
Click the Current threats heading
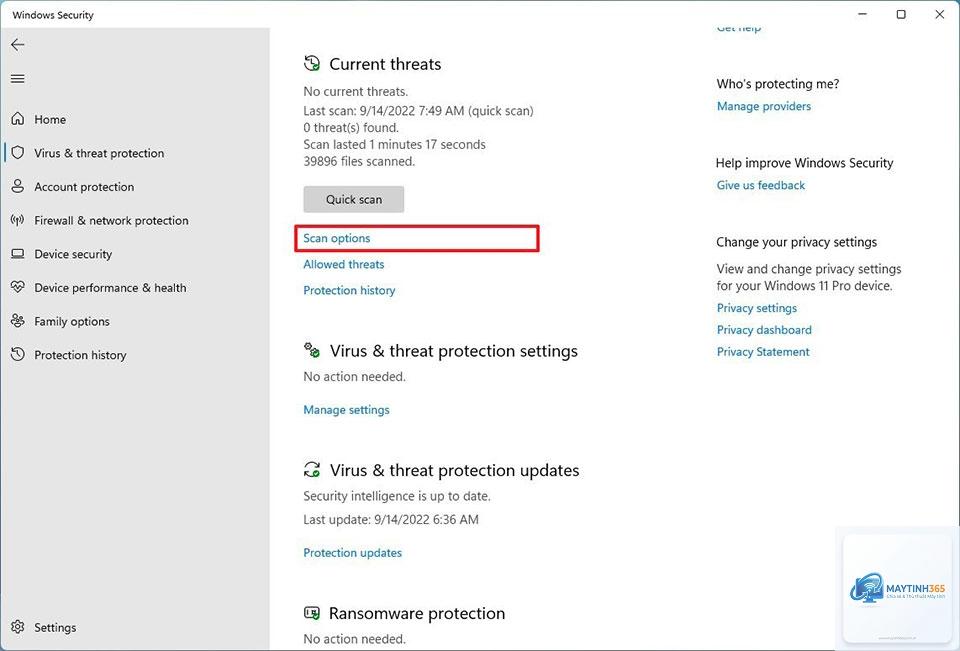(385, 64)
